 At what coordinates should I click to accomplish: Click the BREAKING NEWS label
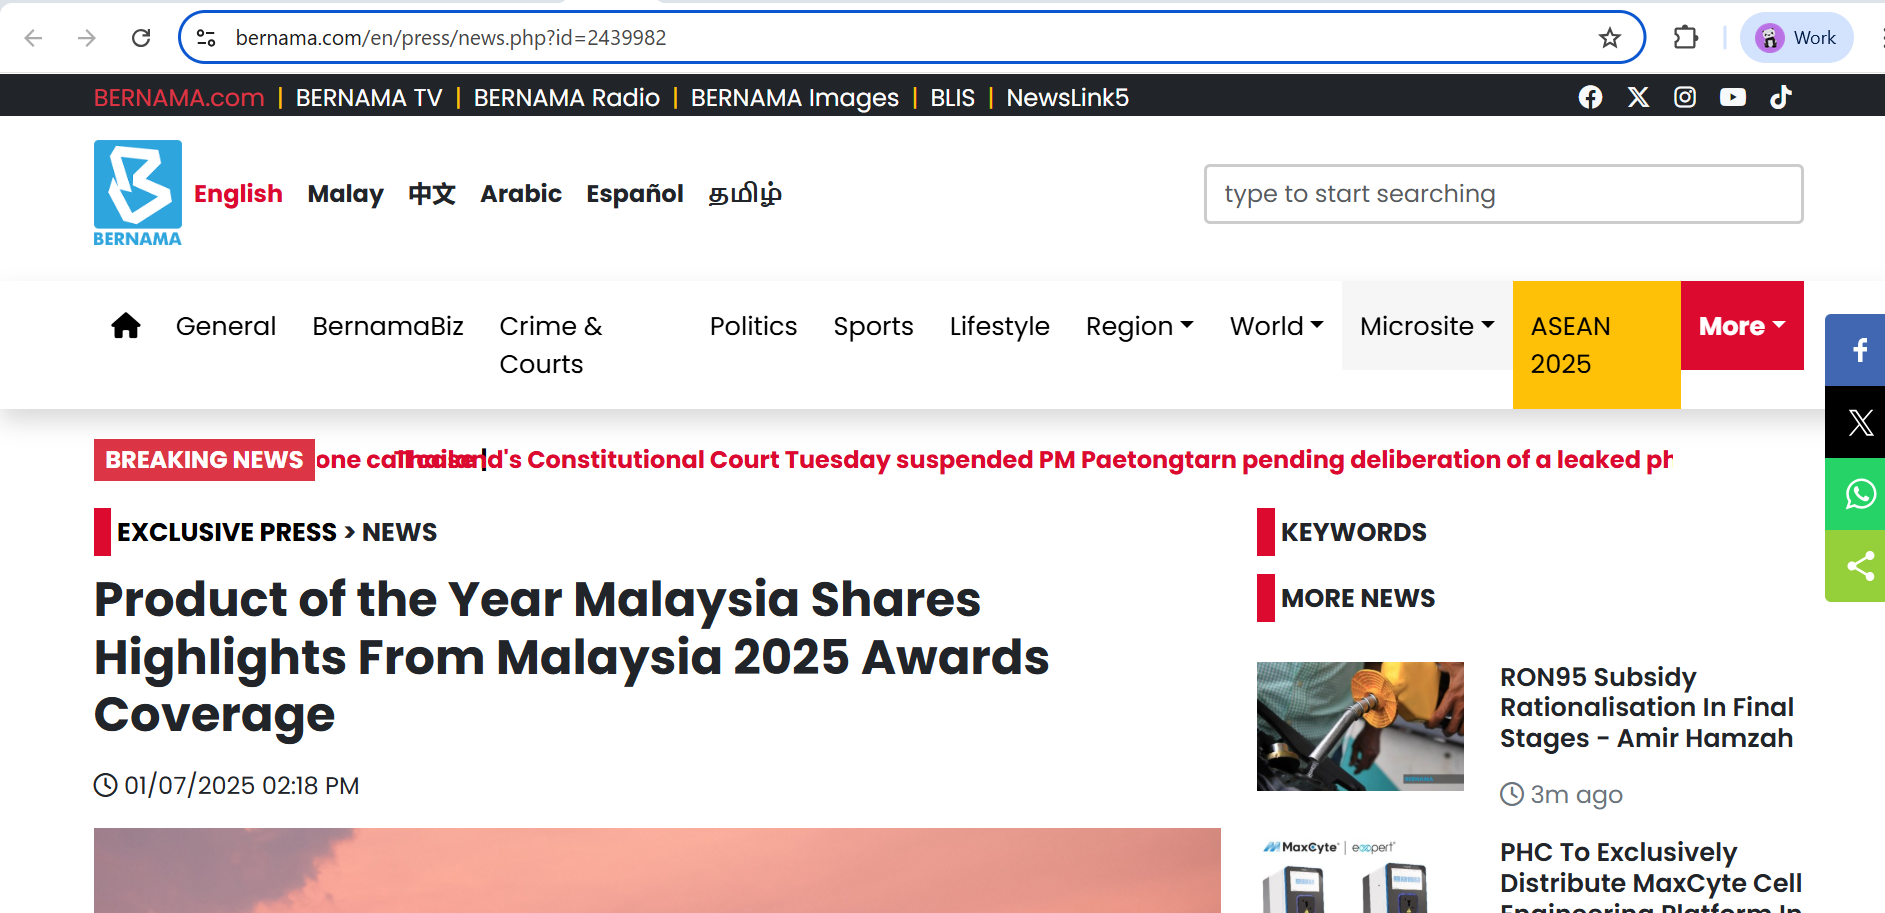pos(204,460)
